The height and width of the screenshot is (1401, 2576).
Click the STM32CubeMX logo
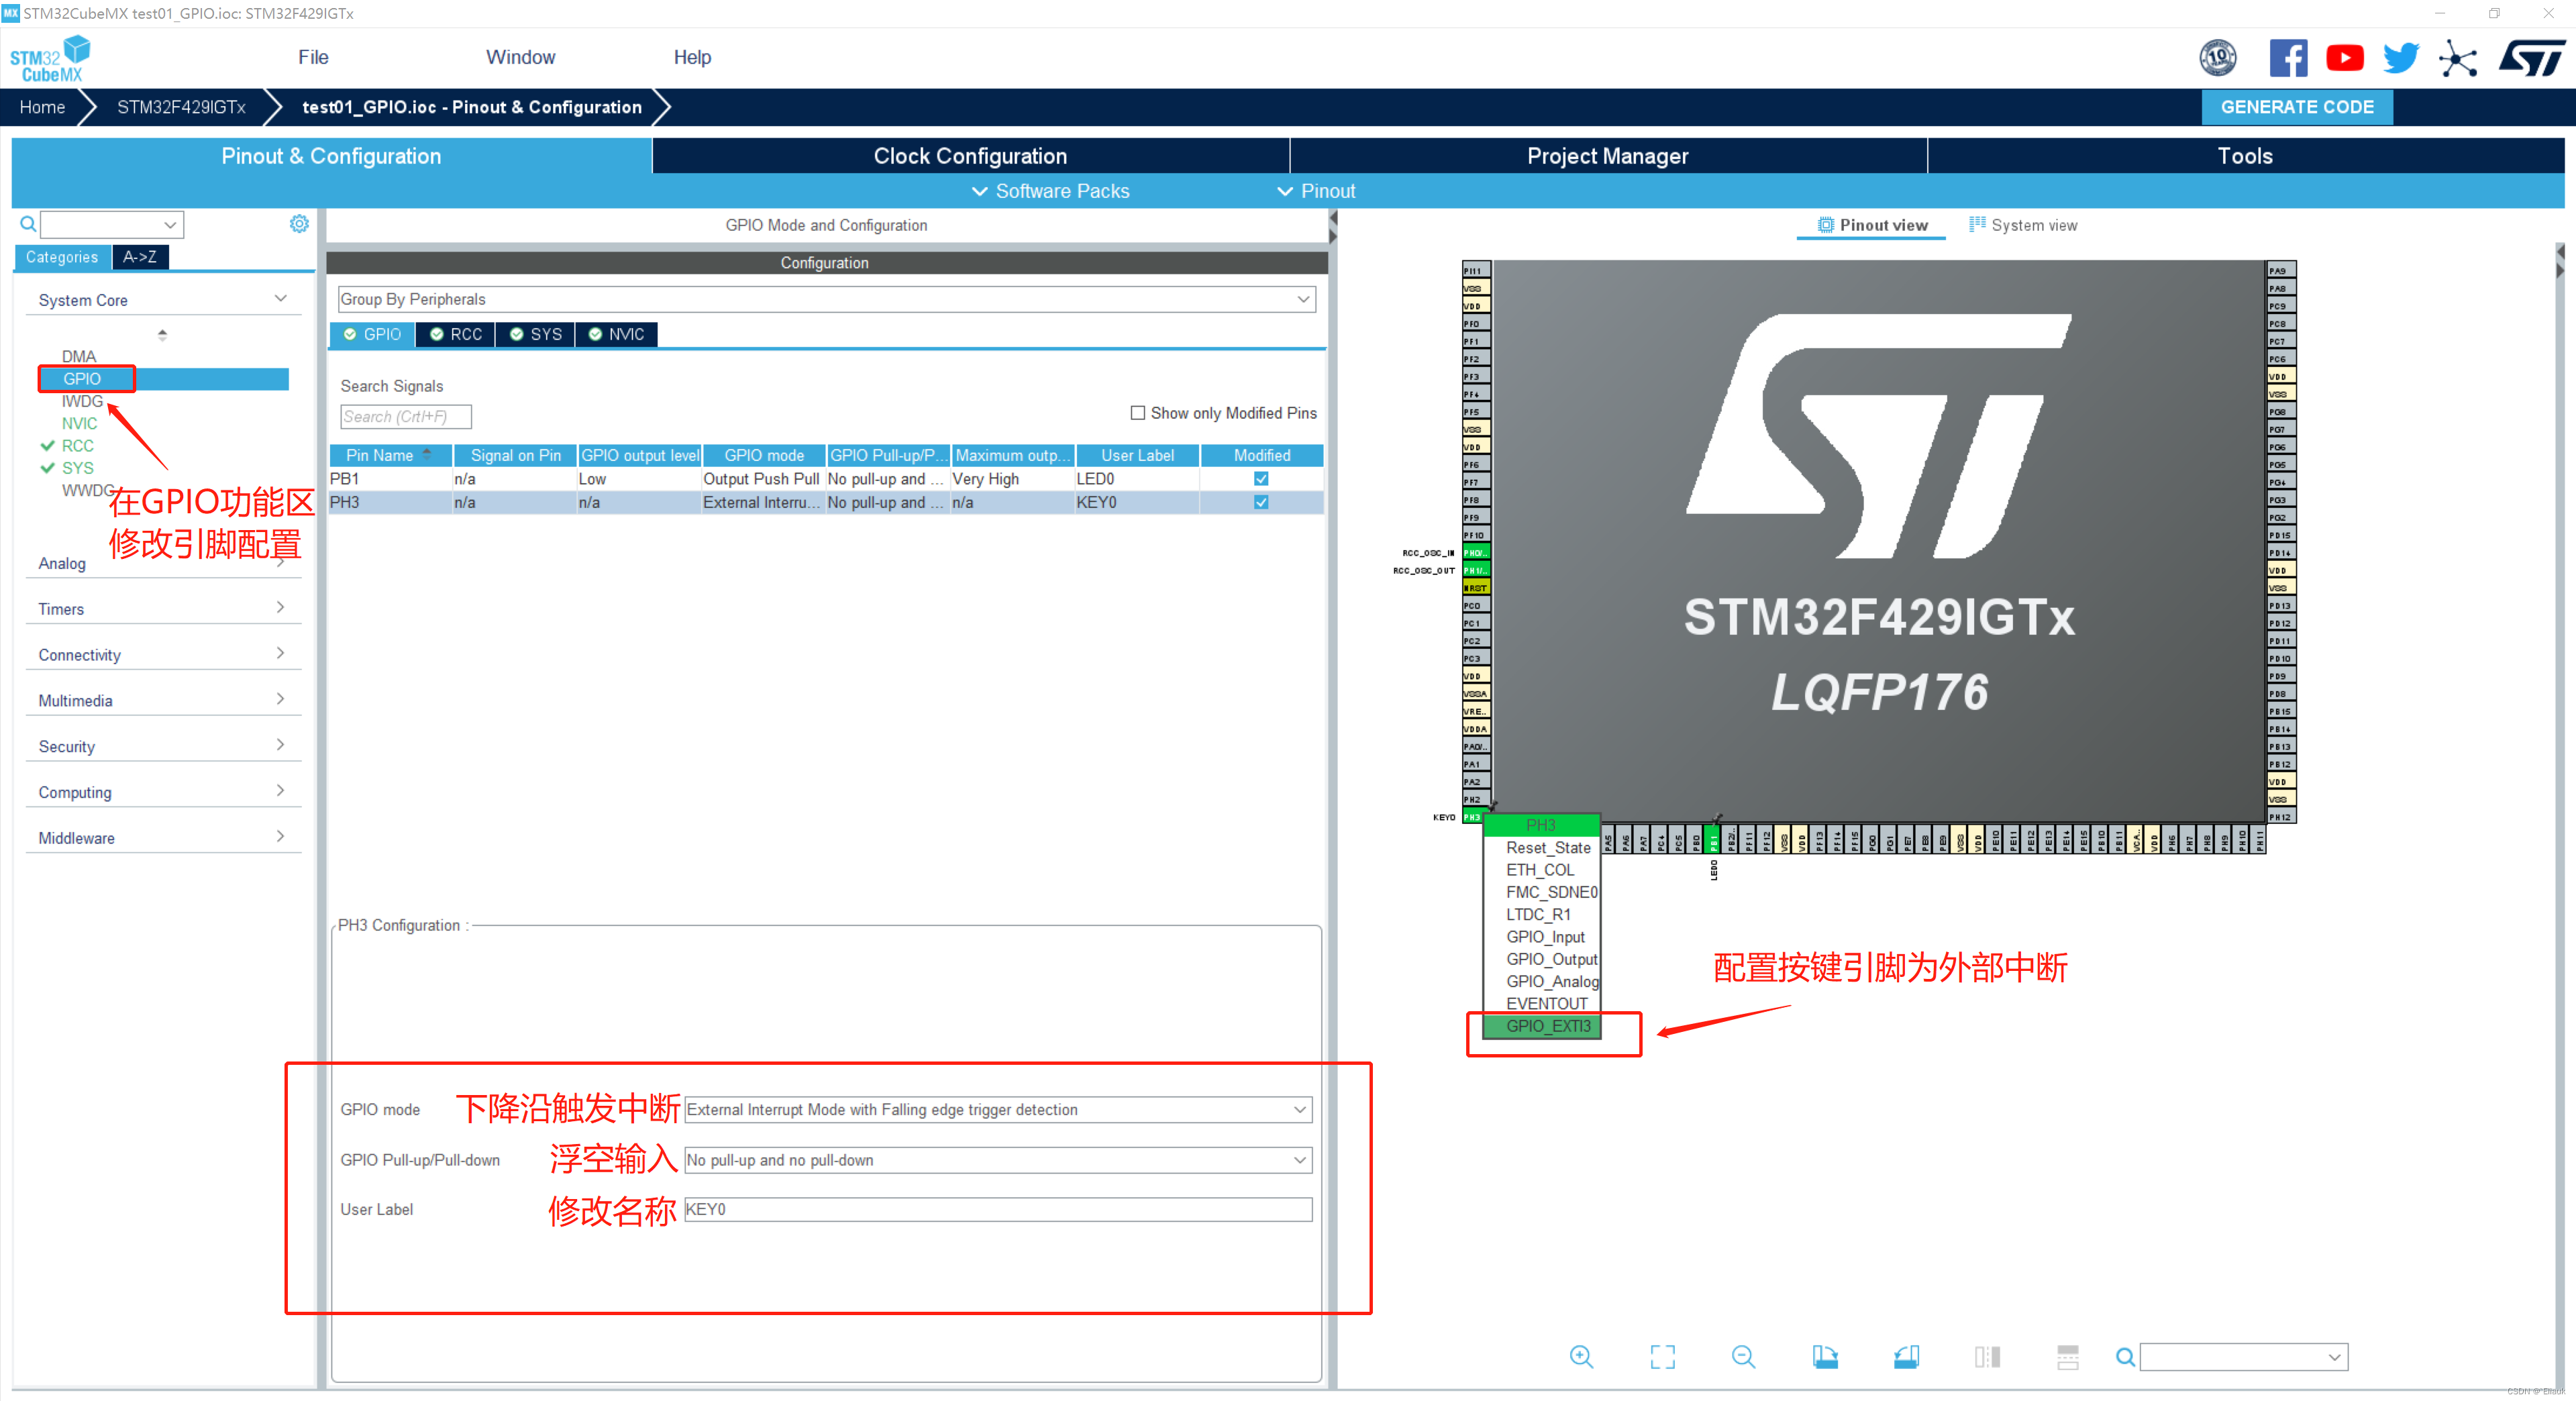[49, 58]
